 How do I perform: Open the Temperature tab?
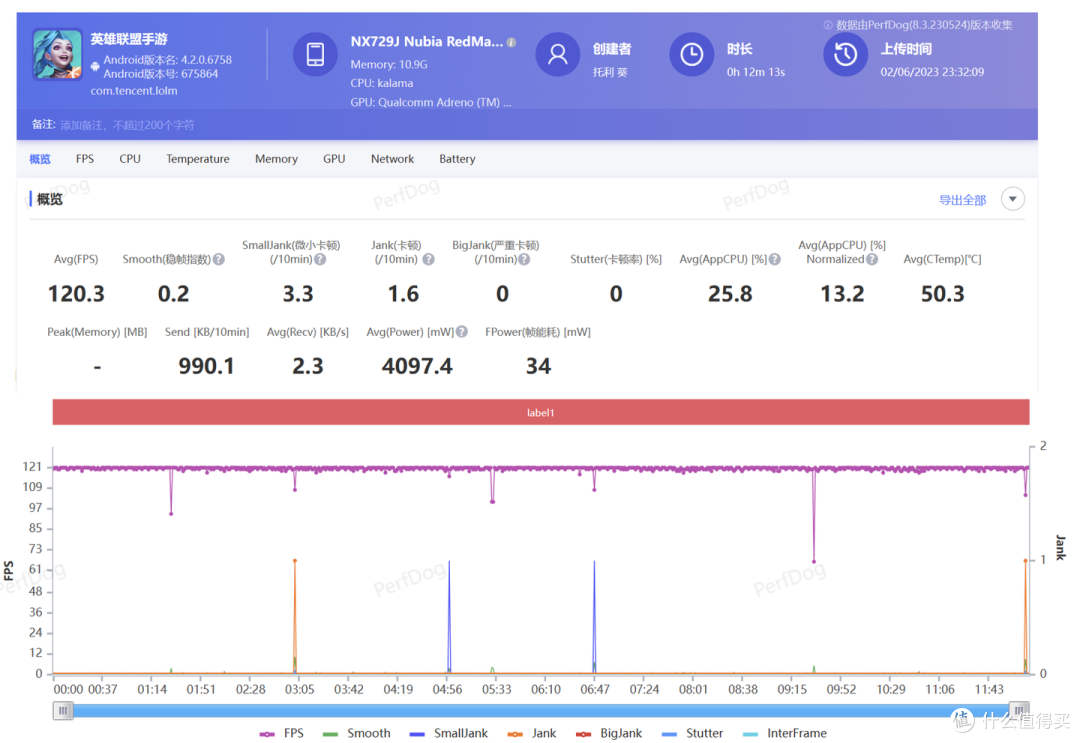click(x=198, y=159)
